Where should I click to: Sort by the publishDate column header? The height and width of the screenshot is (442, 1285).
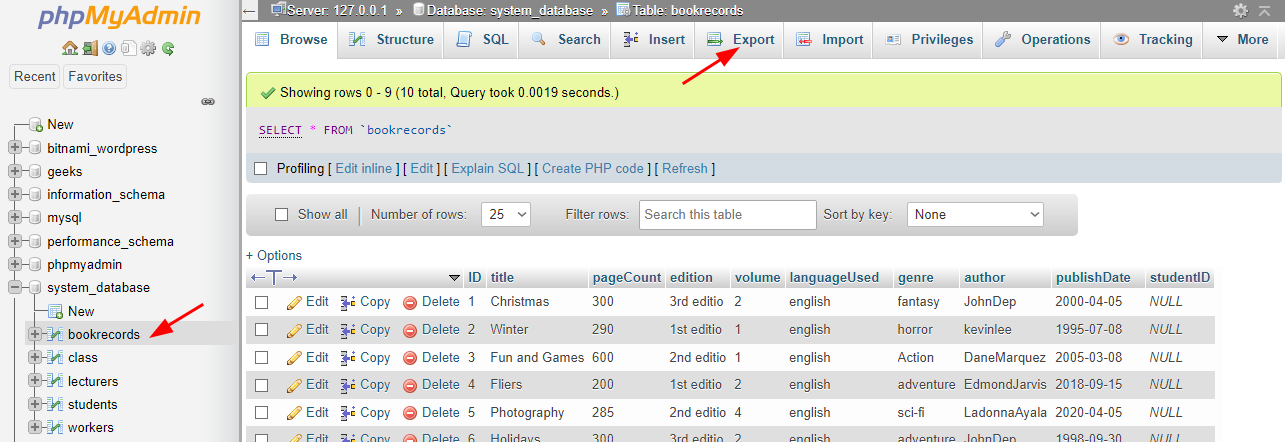point(1093,277)
